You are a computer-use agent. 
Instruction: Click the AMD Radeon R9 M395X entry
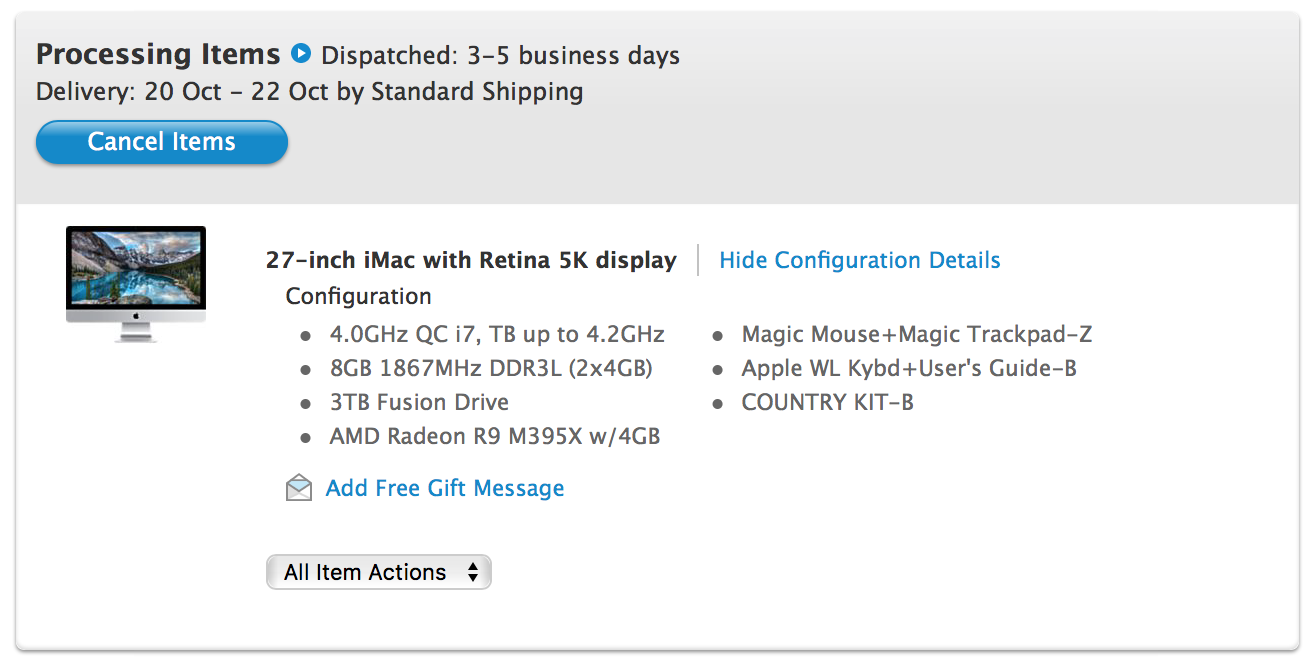494,436
